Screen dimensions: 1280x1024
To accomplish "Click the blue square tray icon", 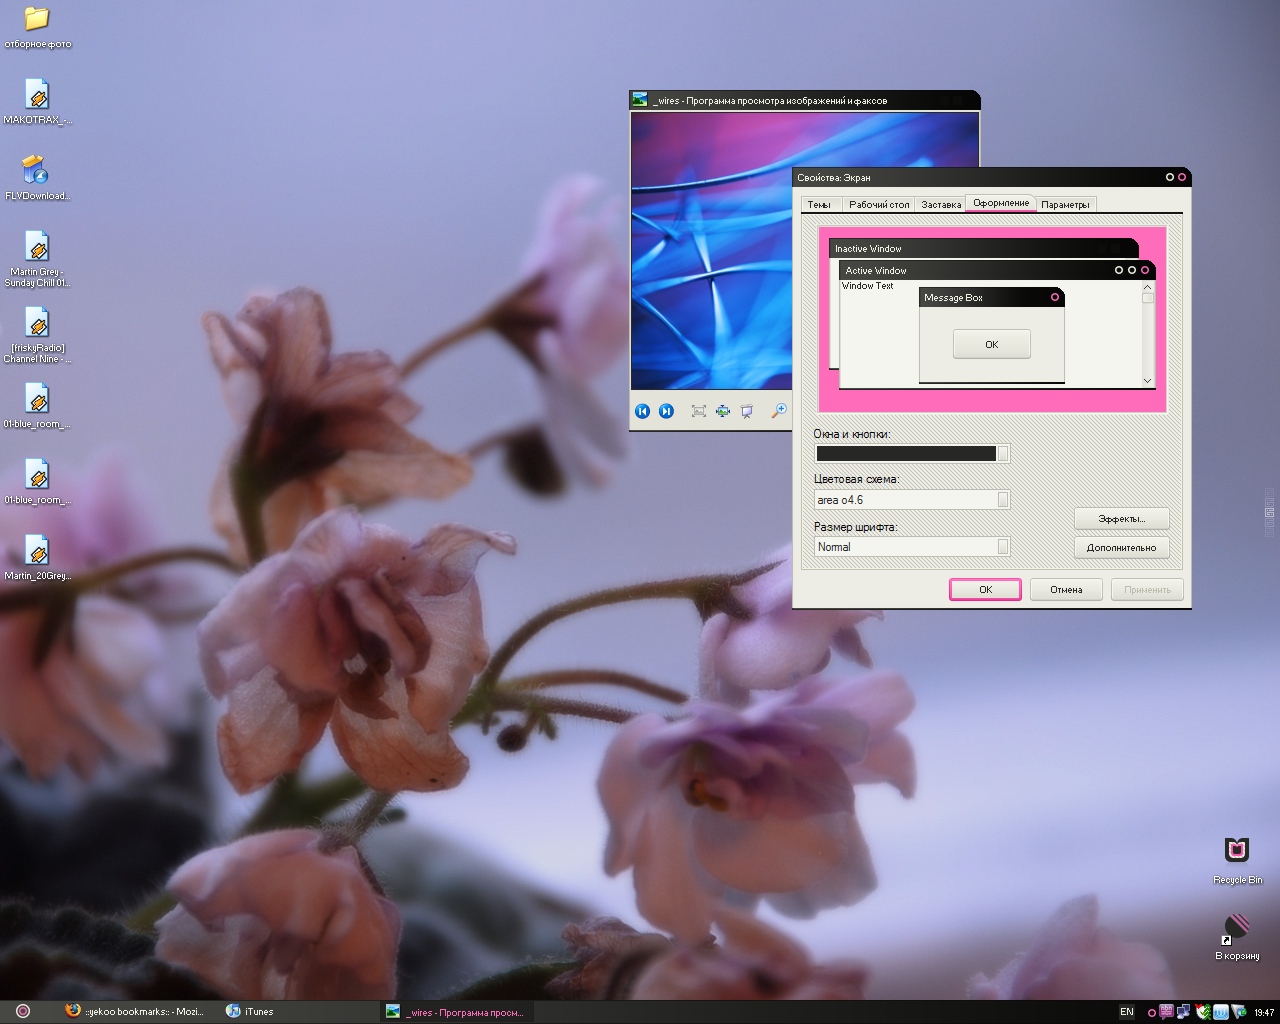I will 1220,1012.
